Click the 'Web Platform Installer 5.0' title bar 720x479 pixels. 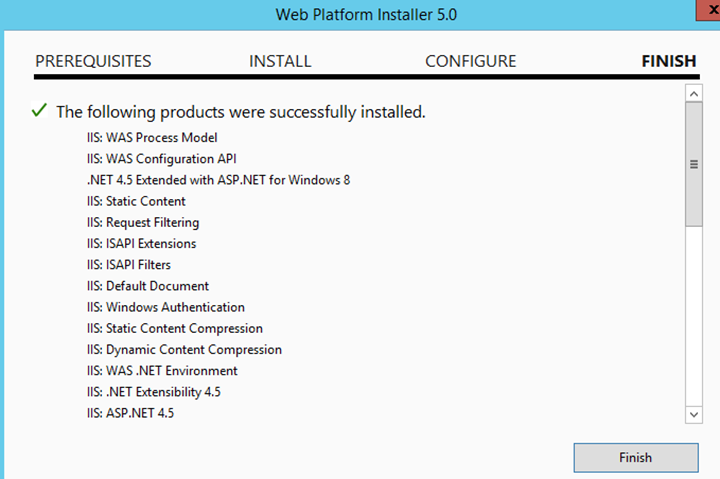coord(366,15)
